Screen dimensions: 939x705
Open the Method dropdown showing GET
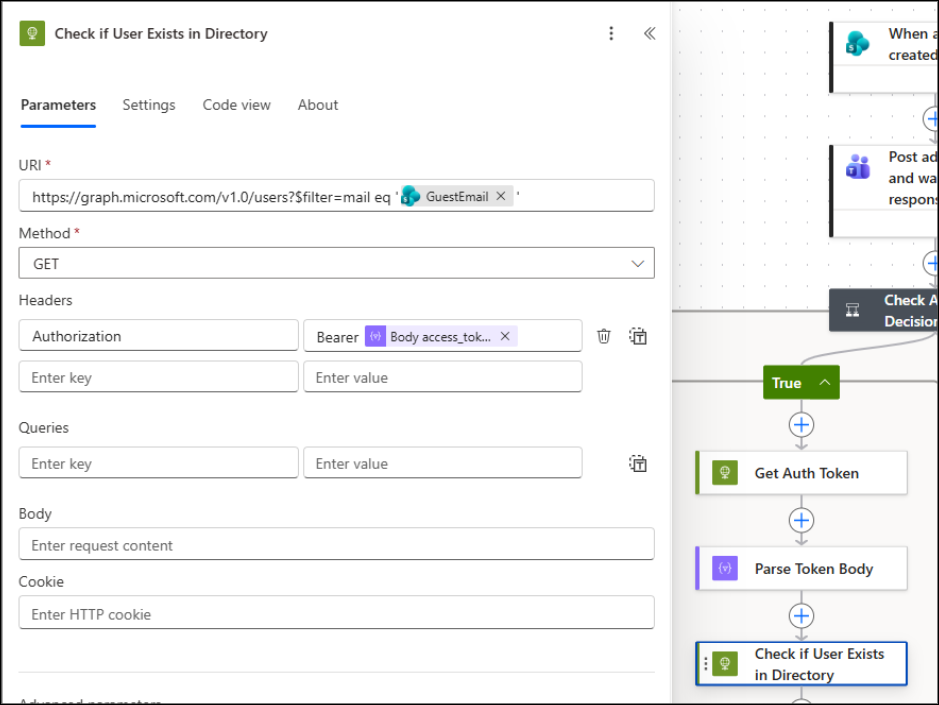(x=336, y=263)
